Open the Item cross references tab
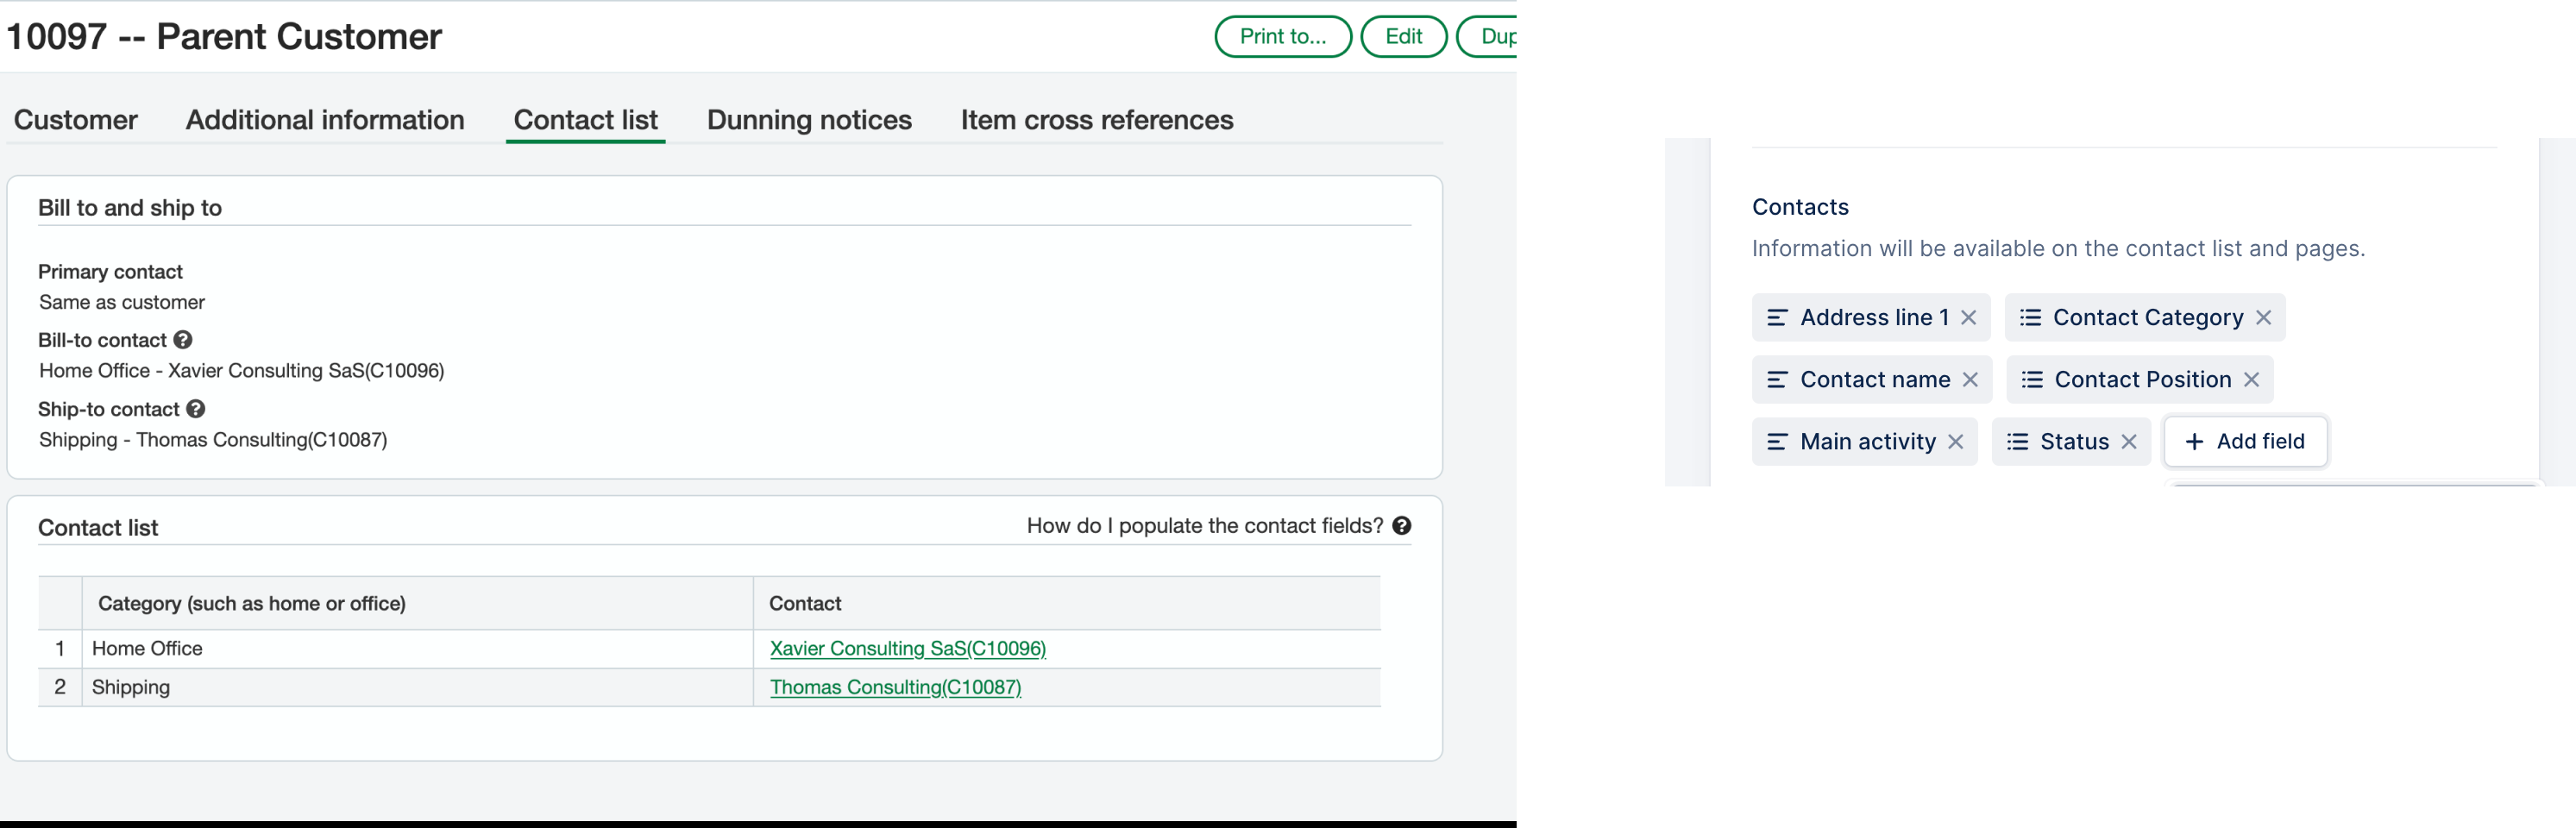 (x=1096, y=120)
